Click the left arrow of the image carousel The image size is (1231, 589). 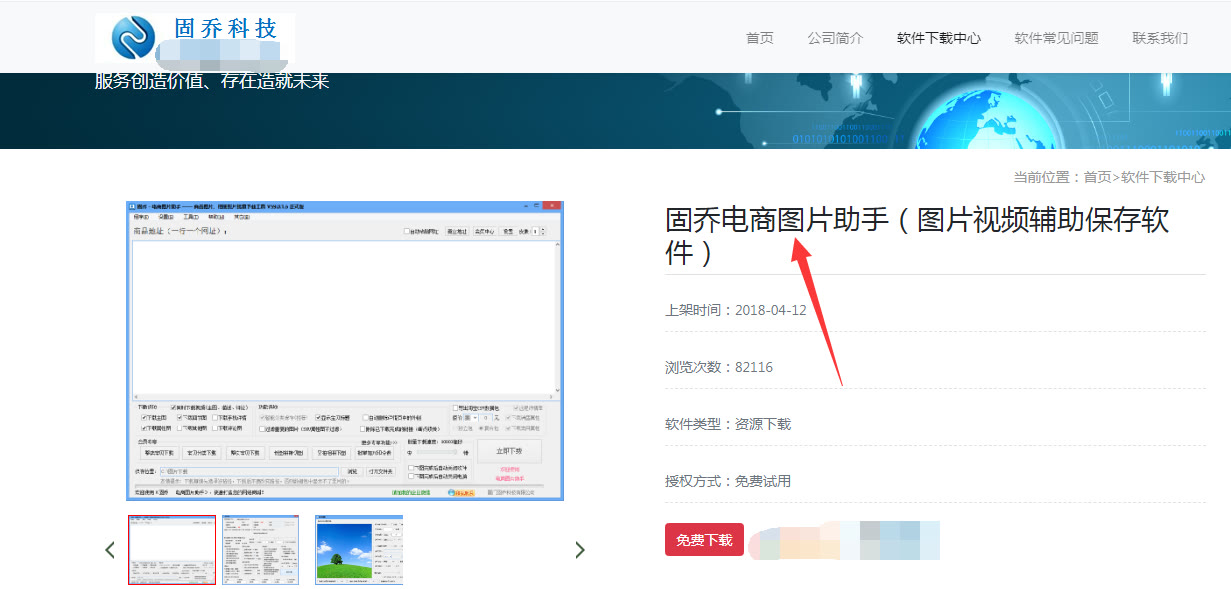(110, 549)
